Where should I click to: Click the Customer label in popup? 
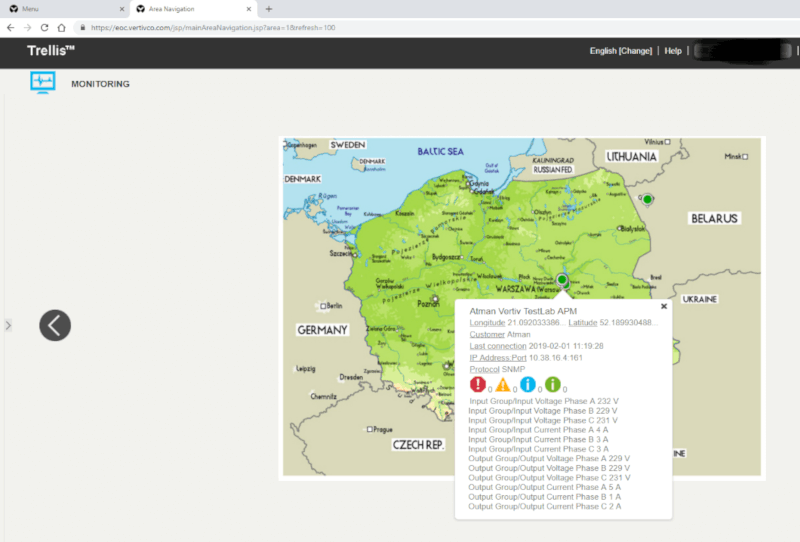click(487, 334)
